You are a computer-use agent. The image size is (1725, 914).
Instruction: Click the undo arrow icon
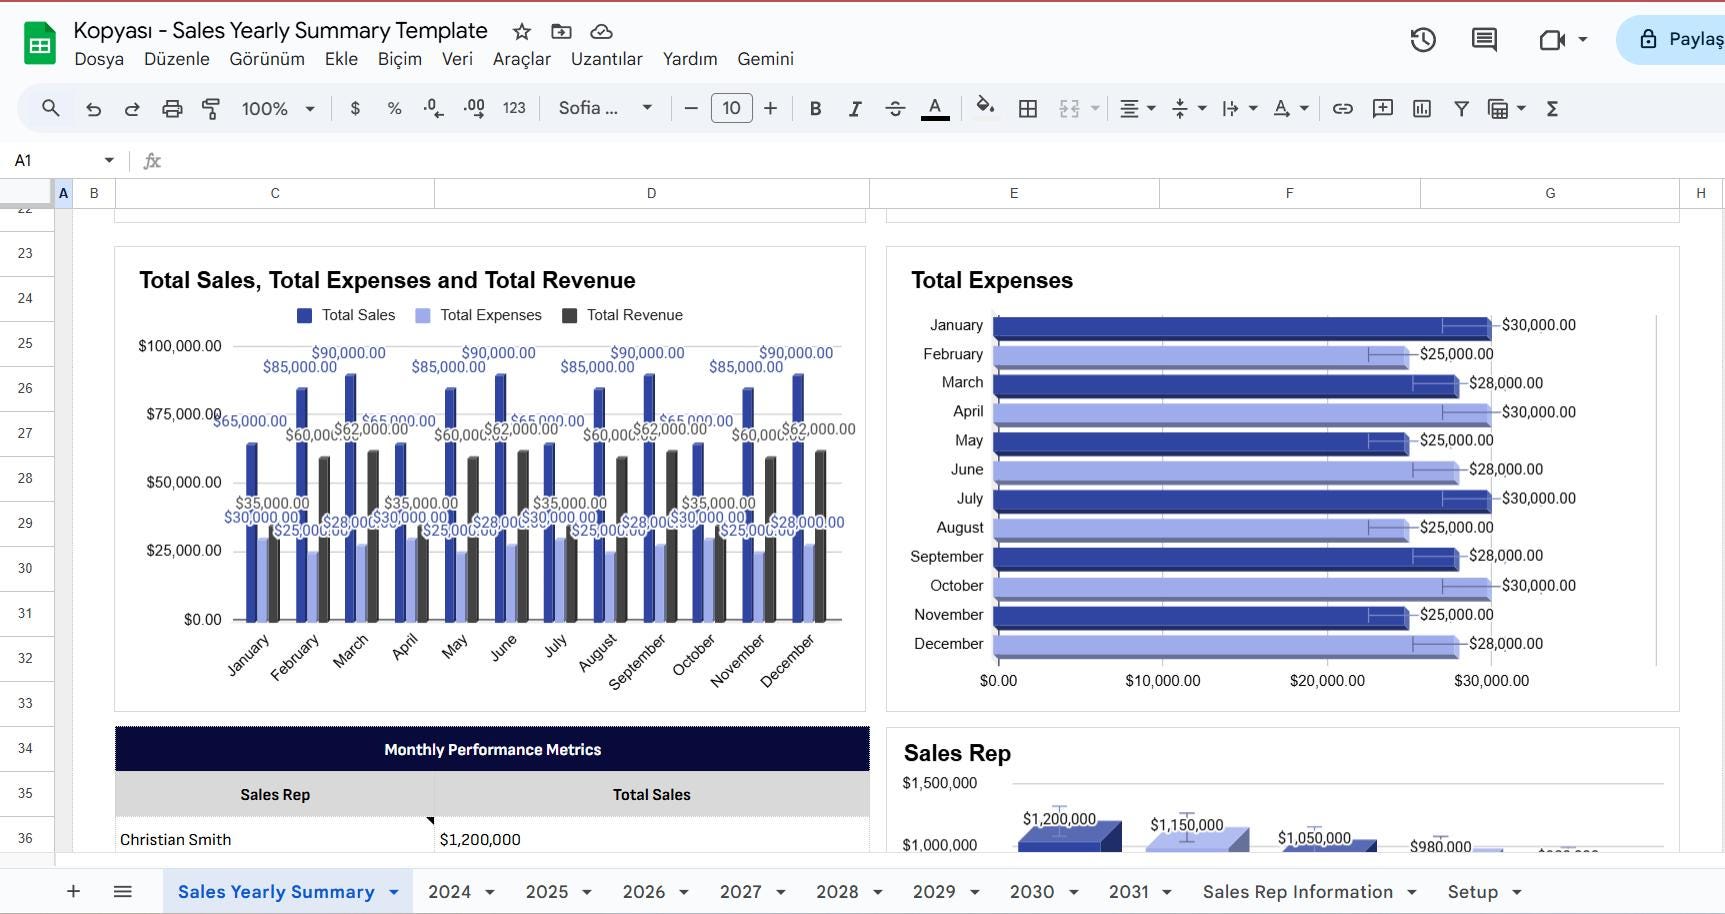[93, 109]
